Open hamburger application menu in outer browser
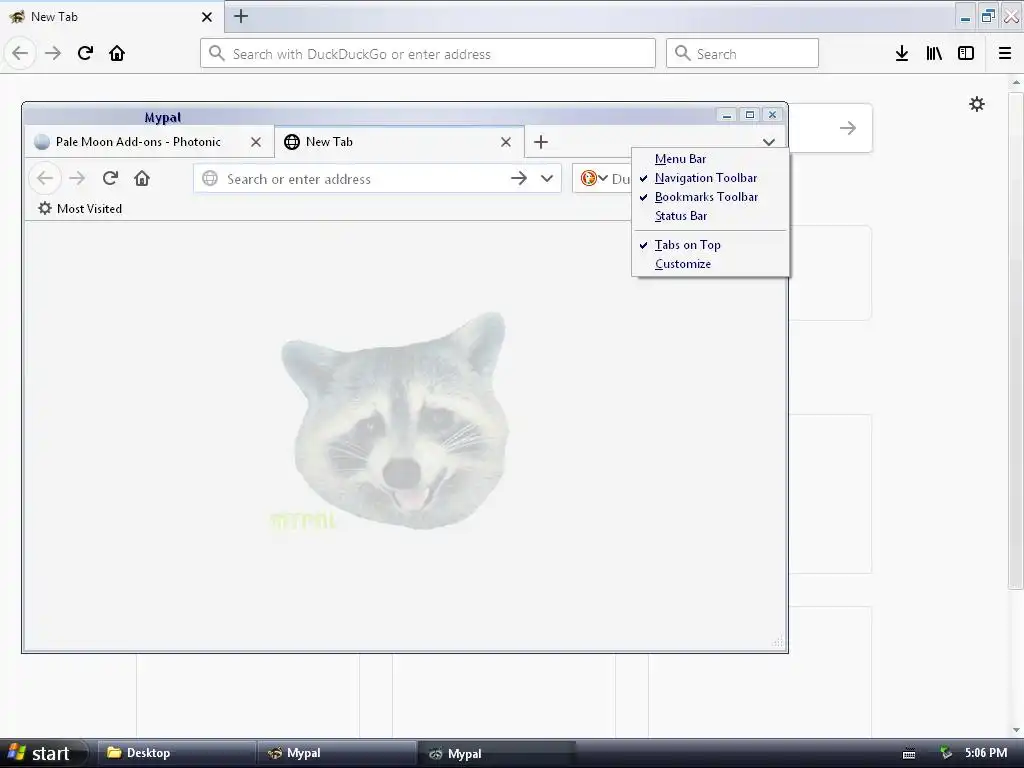The image size is (1024, 768). tap(1005, 53)
